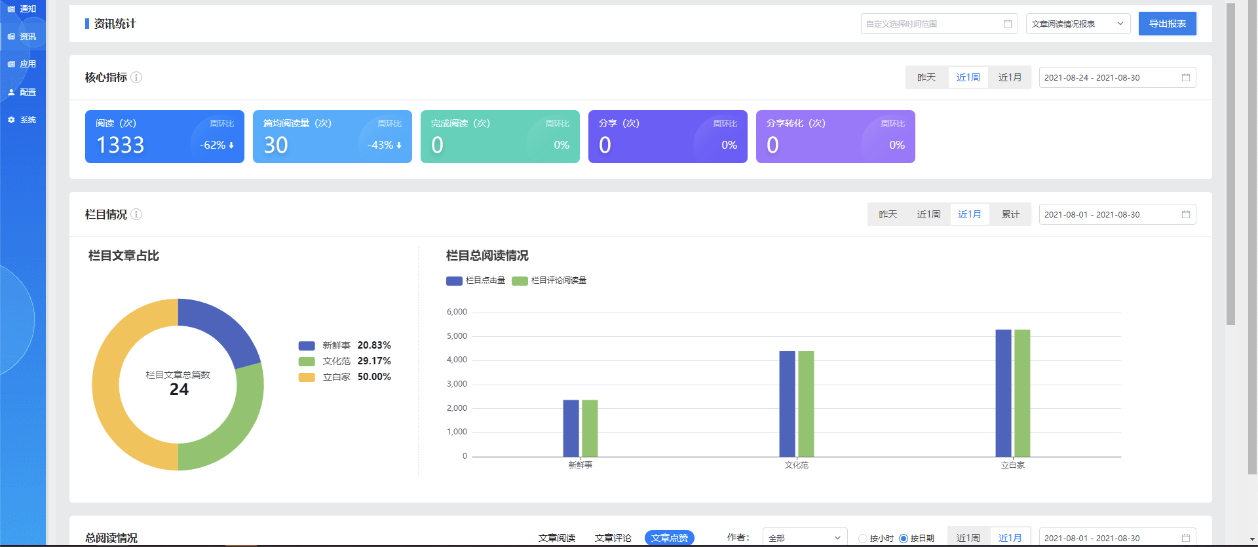The width and height of the screenshot is (1258, 547).
Task: Switch 栏目情况 range to 累计
Action: click(1011, 214)
